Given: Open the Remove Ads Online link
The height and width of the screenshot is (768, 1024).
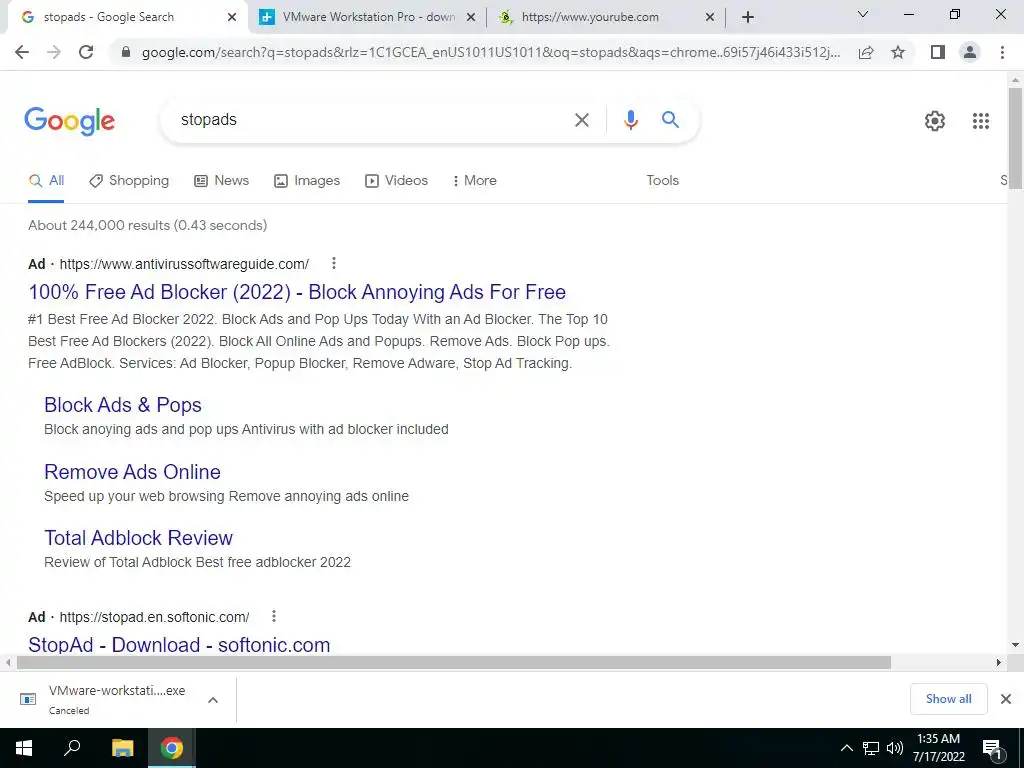Looking at the screenshot, I should click(133, 472).
